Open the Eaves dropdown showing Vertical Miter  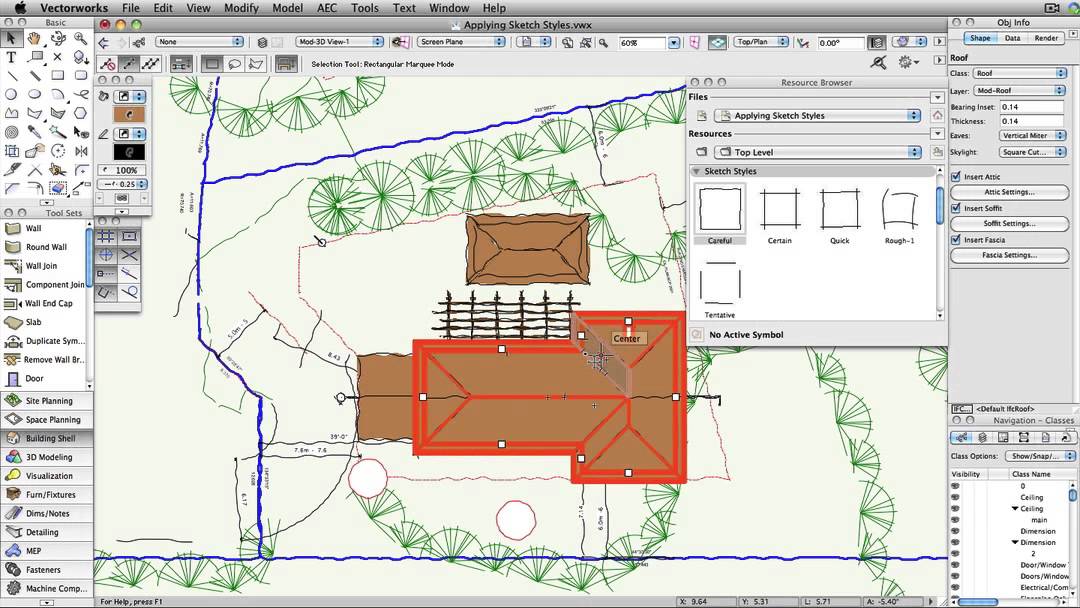(1032, 136)
